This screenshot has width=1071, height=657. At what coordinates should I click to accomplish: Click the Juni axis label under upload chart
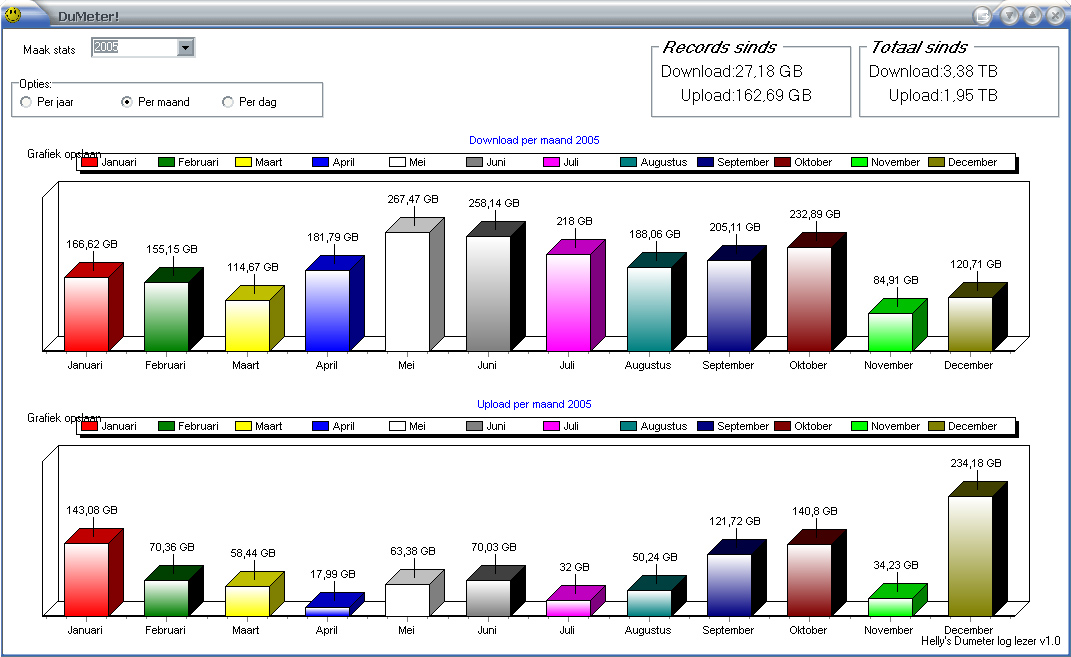coord(487,630)
